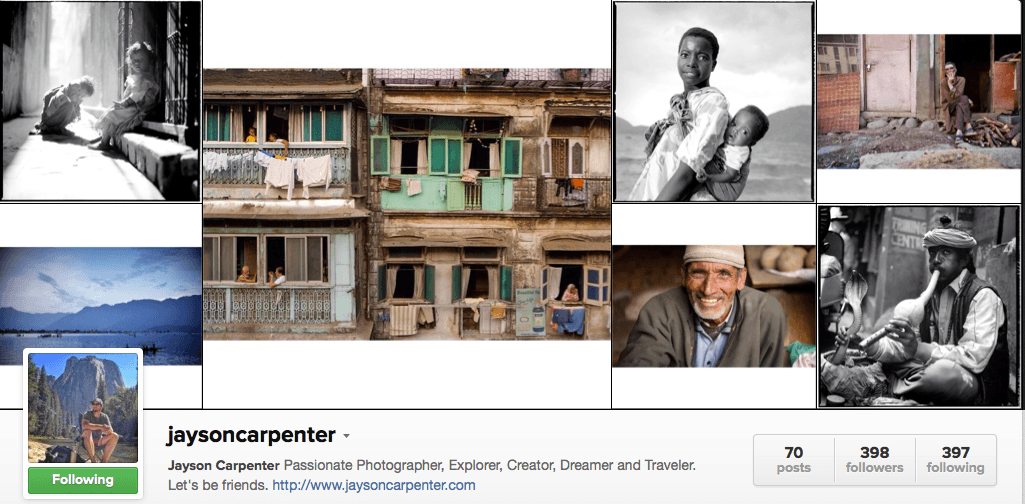This screenshot has height=504, width=1025.
Task: Open the jaysoncarpenter.com website link
Action: [x=374, y=485]
